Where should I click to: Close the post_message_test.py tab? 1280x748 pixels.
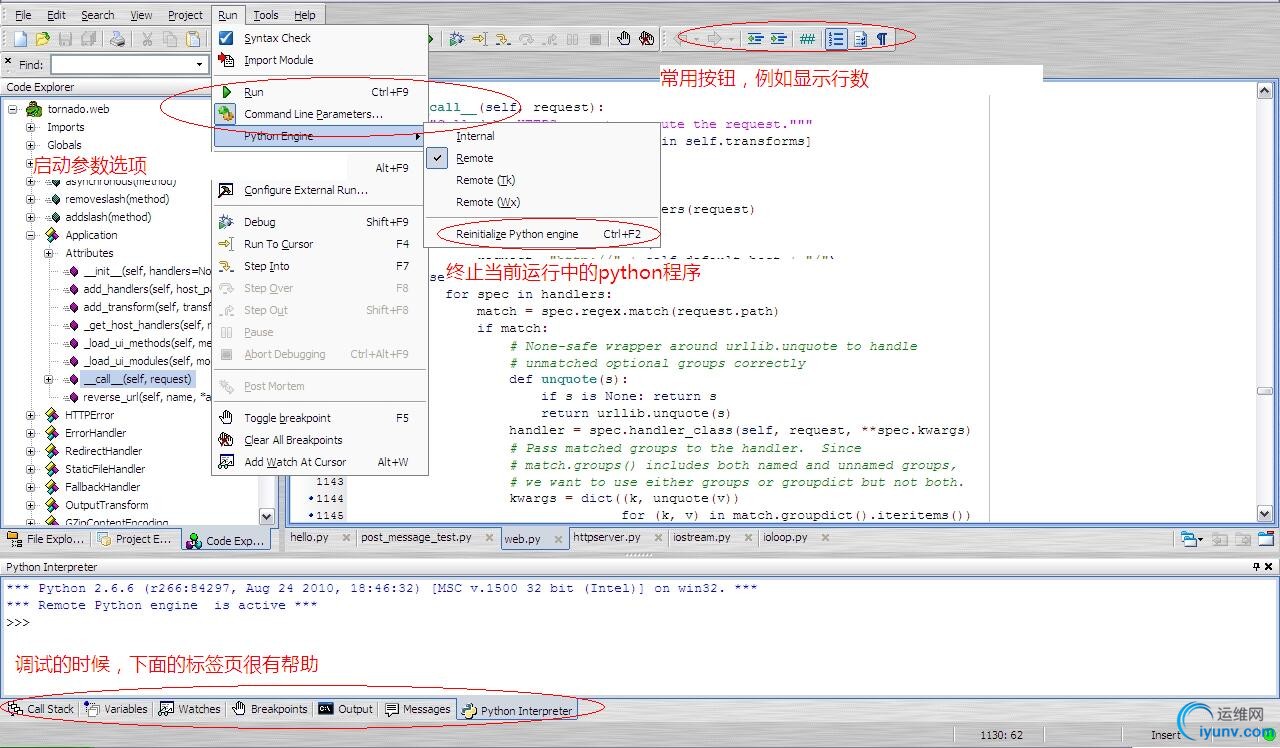coord(489,538)
